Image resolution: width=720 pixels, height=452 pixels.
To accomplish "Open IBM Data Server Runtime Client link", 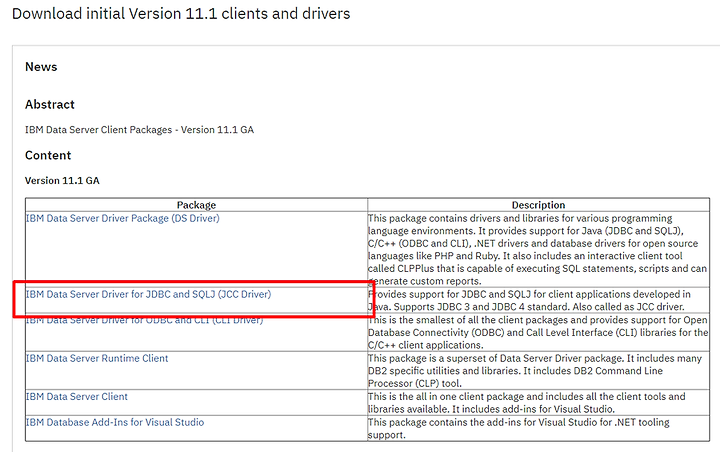I will click(97, 358).
